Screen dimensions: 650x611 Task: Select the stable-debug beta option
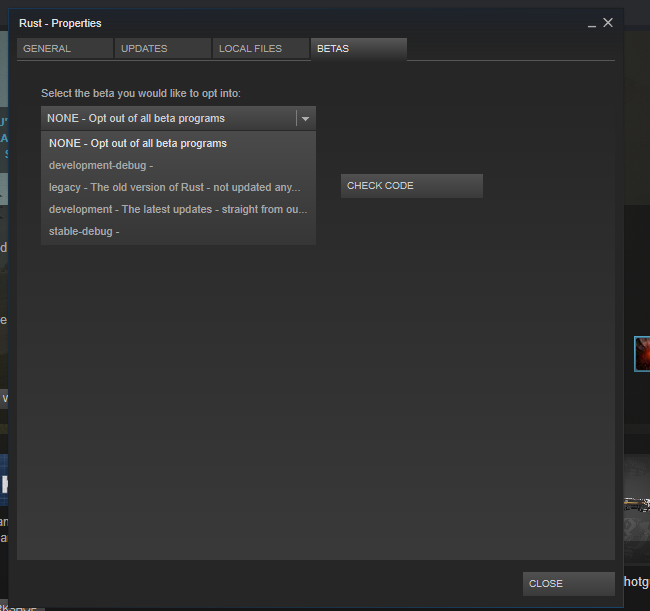tap(178, 231)
